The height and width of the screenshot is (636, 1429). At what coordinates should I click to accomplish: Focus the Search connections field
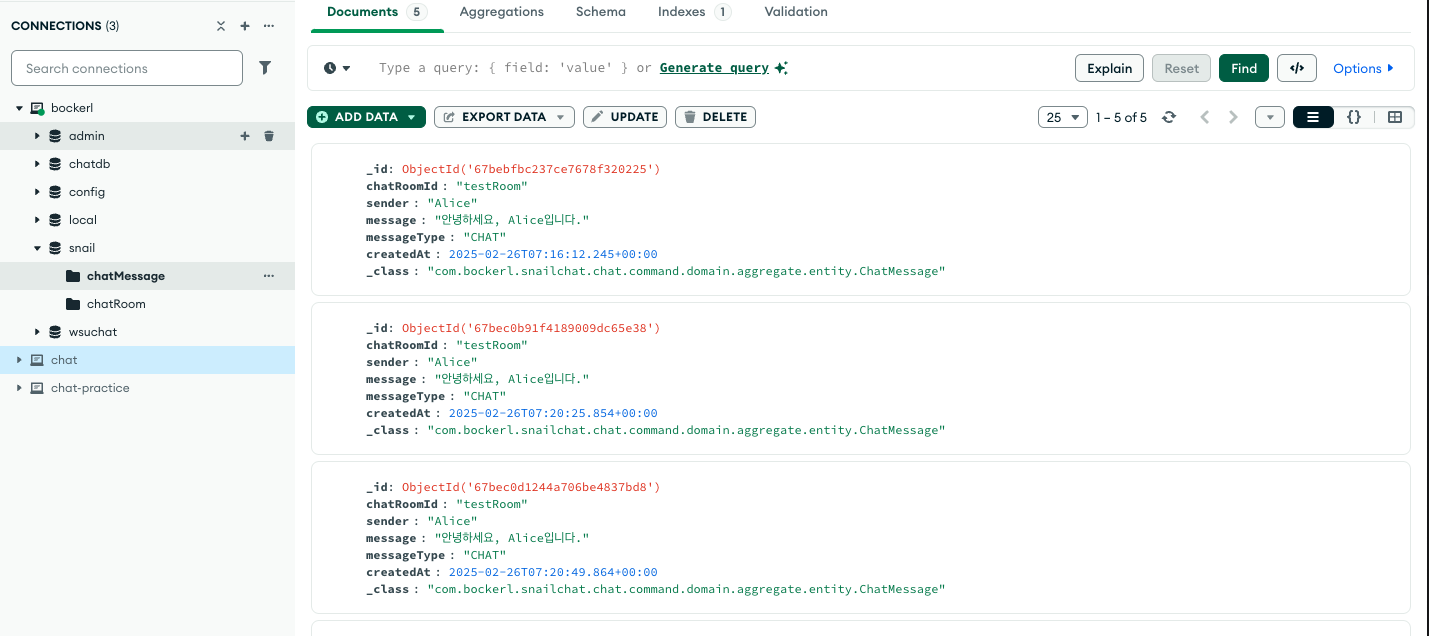click(127, 68)
